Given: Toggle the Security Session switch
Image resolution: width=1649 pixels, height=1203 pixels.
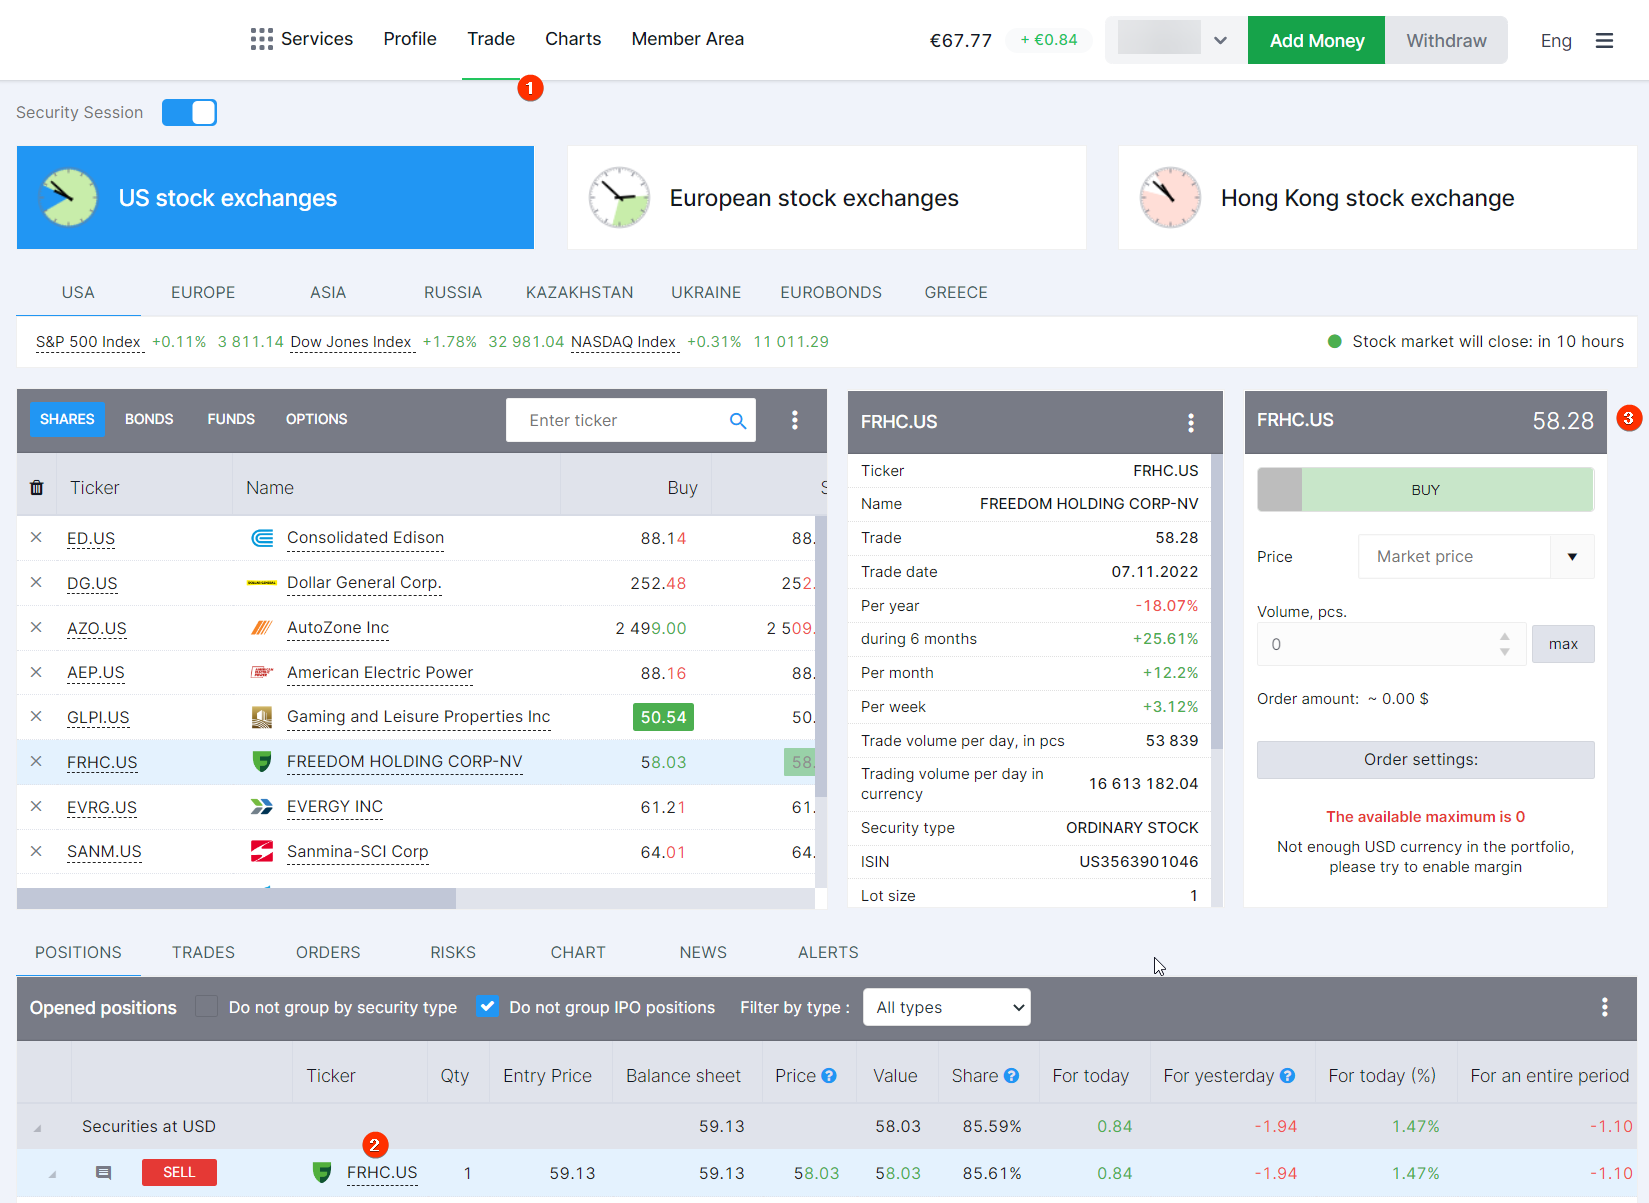Looking at the screenshot, I should coord(189,113).
